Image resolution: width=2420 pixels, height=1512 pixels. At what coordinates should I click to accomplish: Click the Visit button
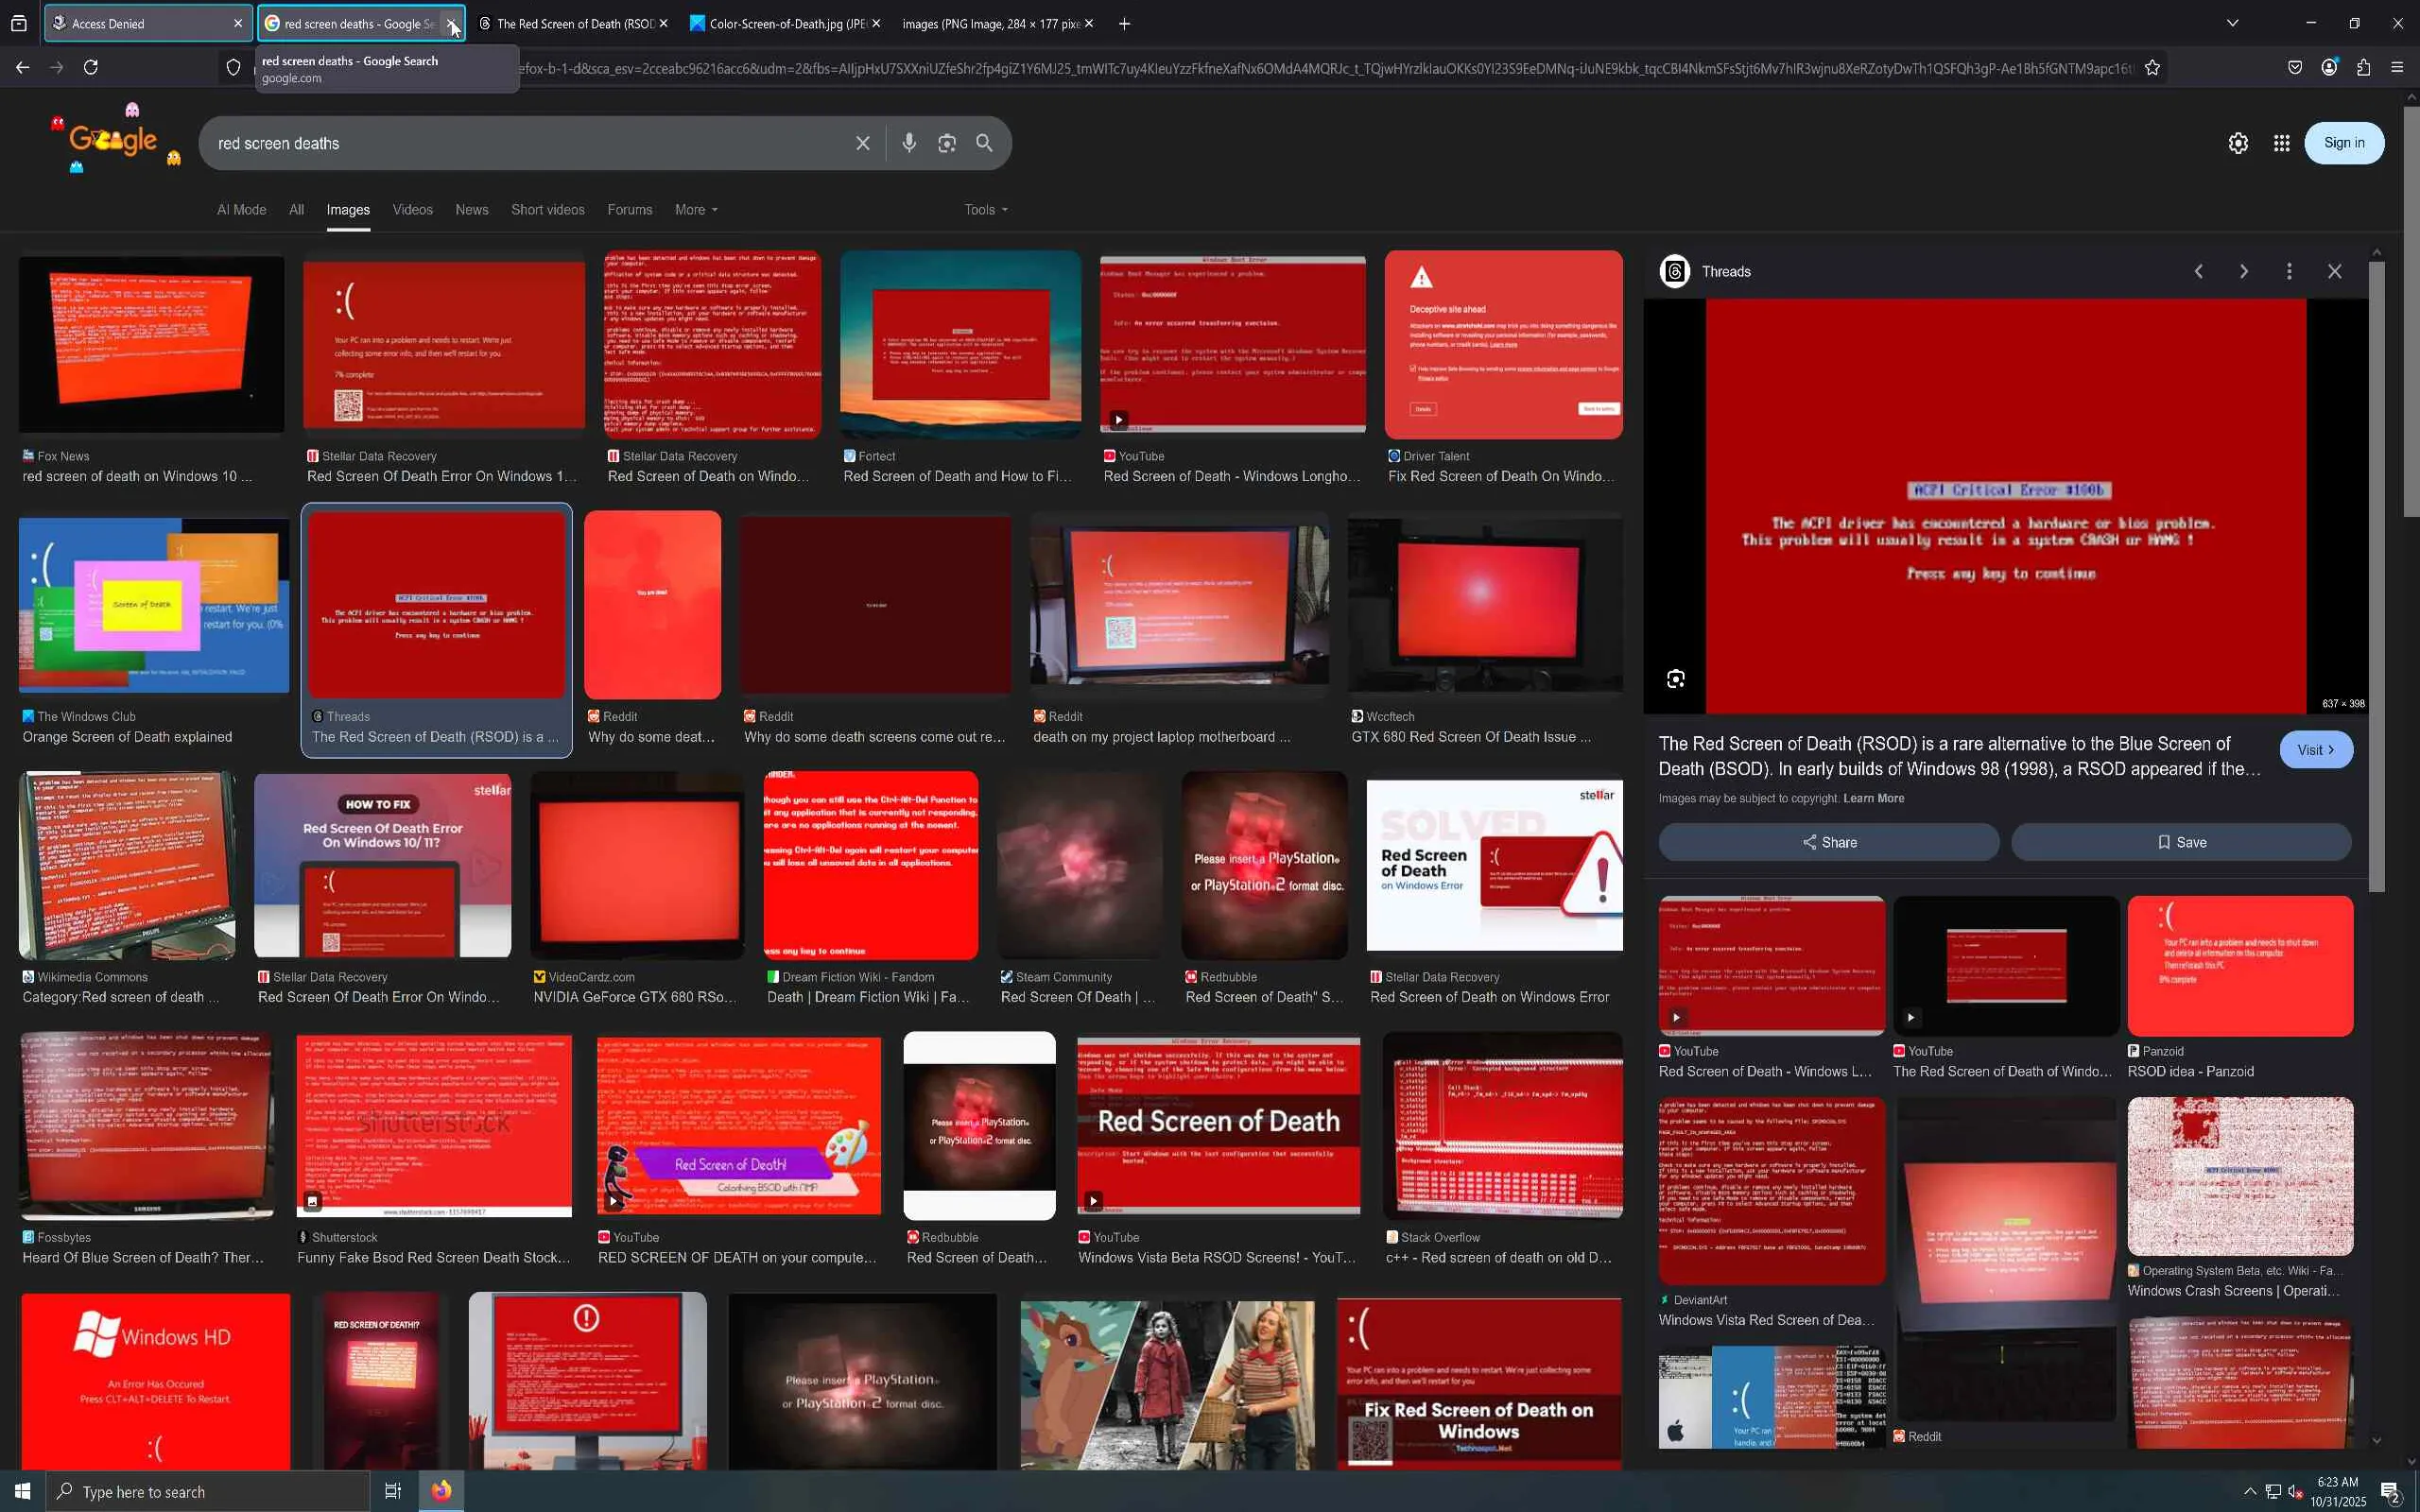2315,750
